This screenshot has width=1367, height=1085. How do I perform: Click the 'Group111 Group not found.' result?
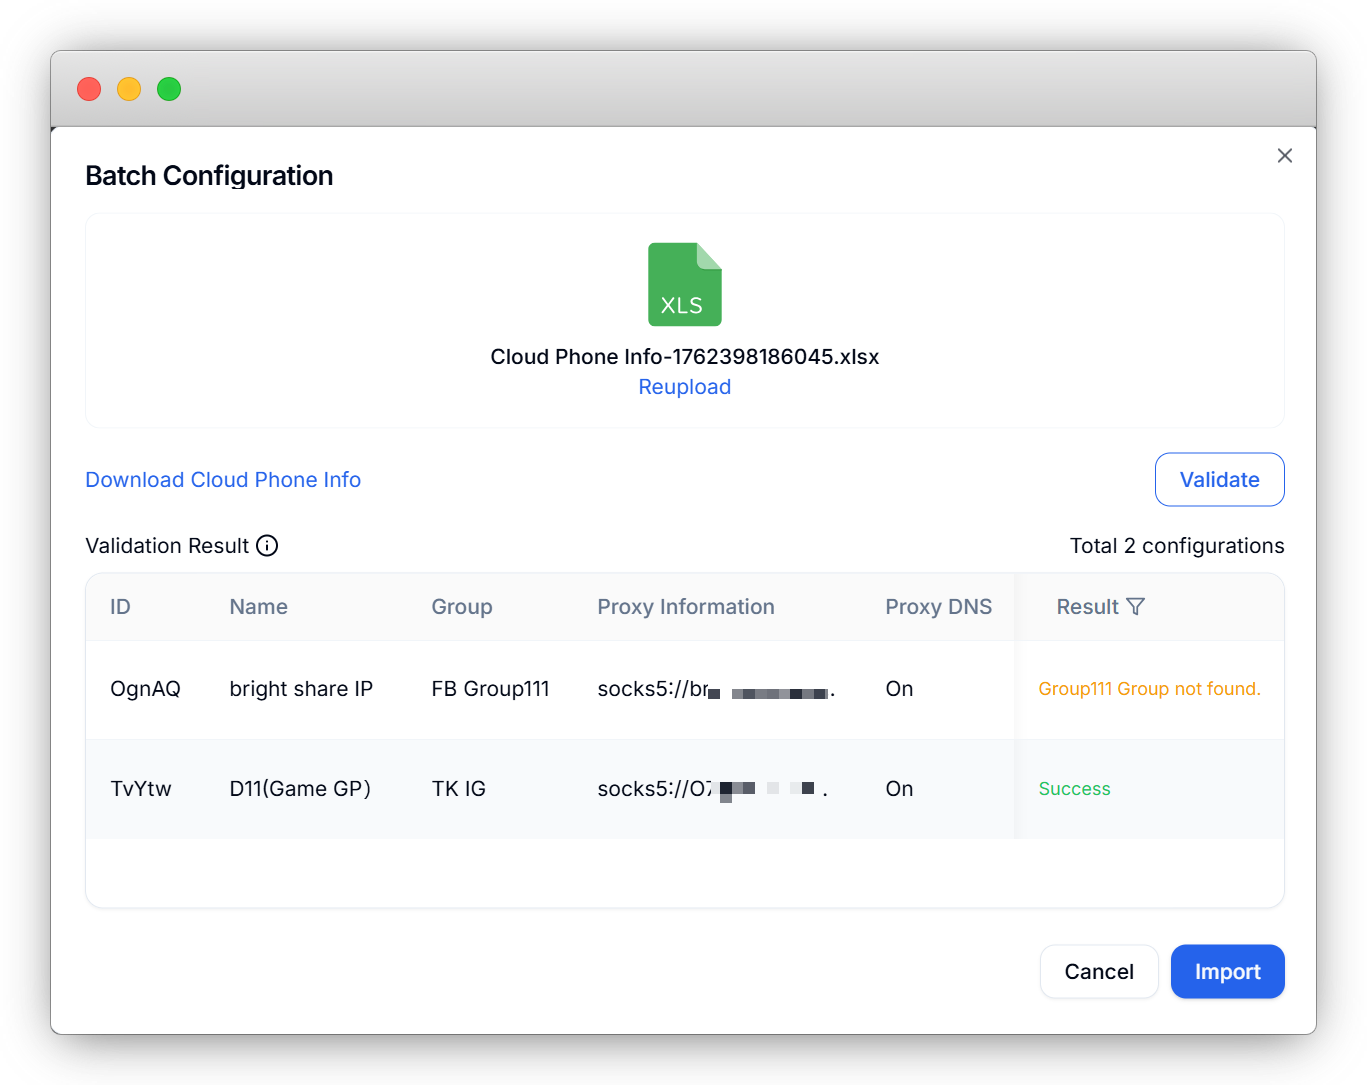coord(1149,689)
